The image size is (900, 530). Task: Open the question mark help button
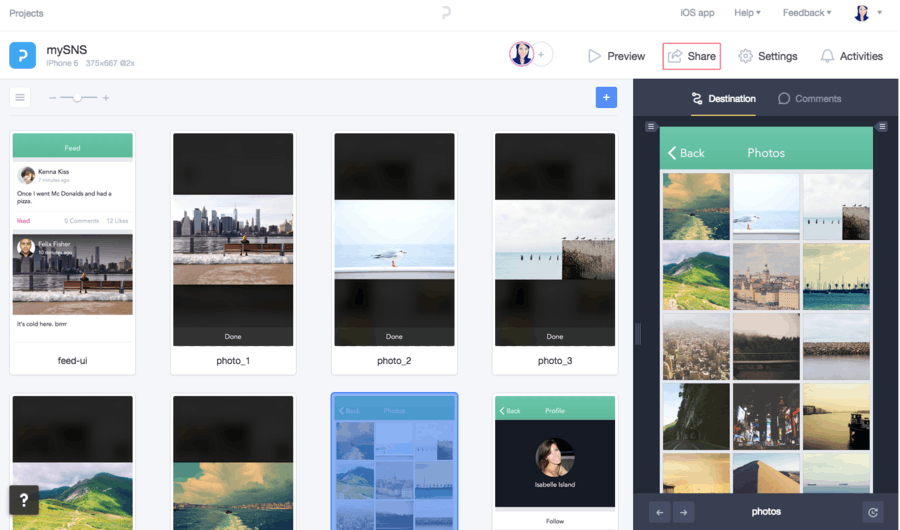coord(24,500)
